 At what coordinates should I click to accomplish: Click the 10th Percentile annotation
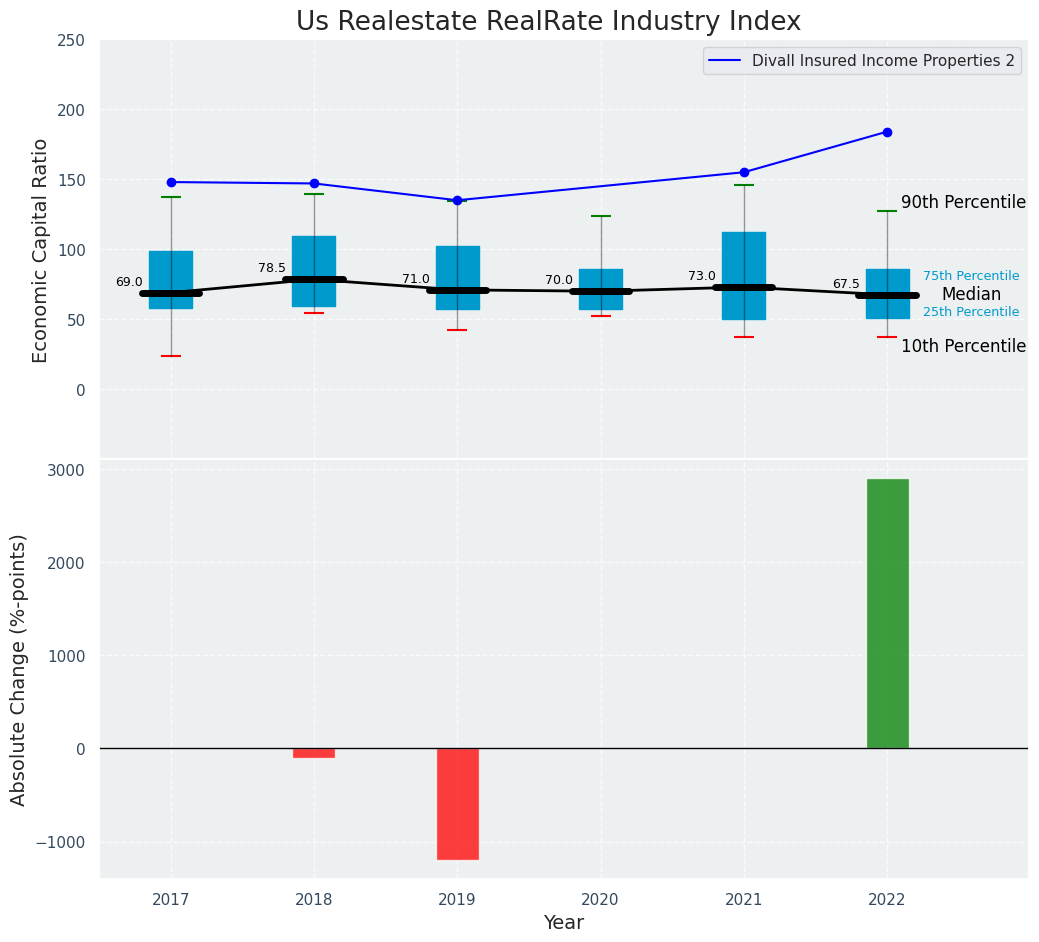(963, 346)
